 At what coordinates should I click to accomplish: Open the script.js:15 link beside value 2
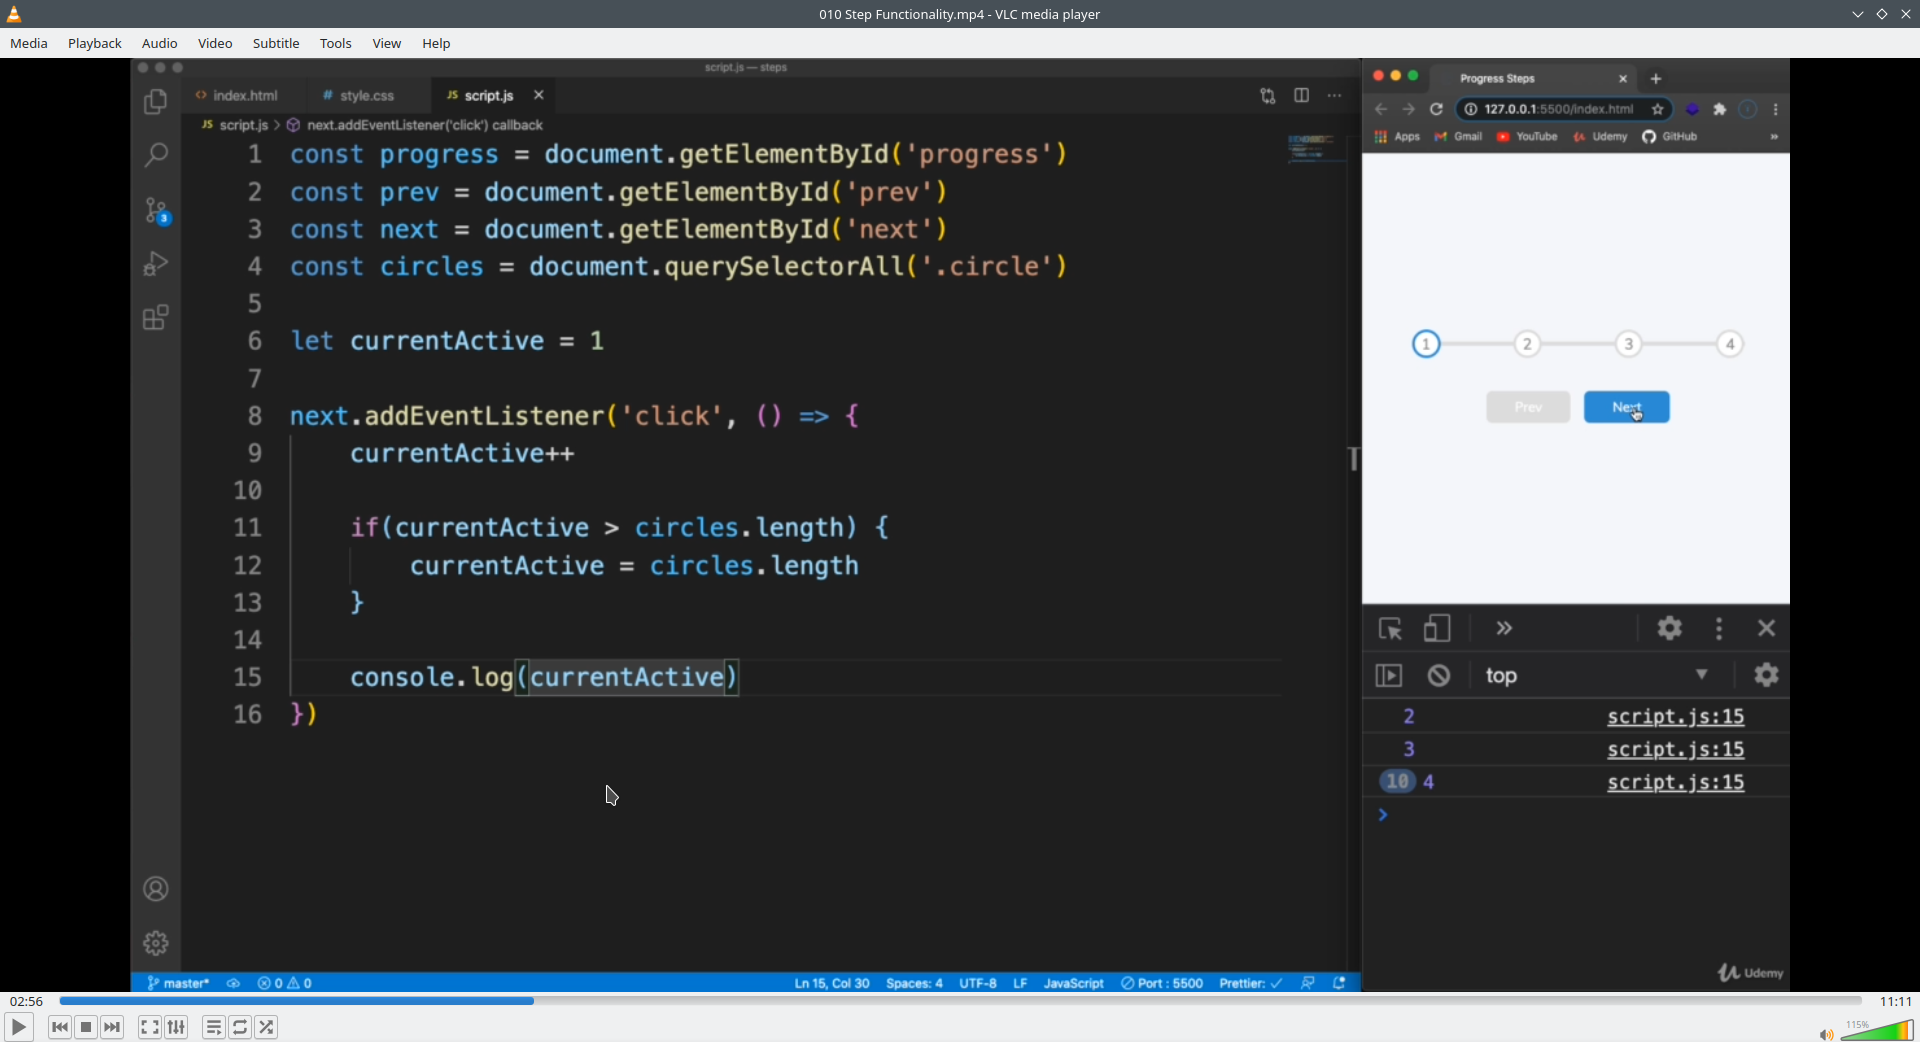click(1676, 717)
